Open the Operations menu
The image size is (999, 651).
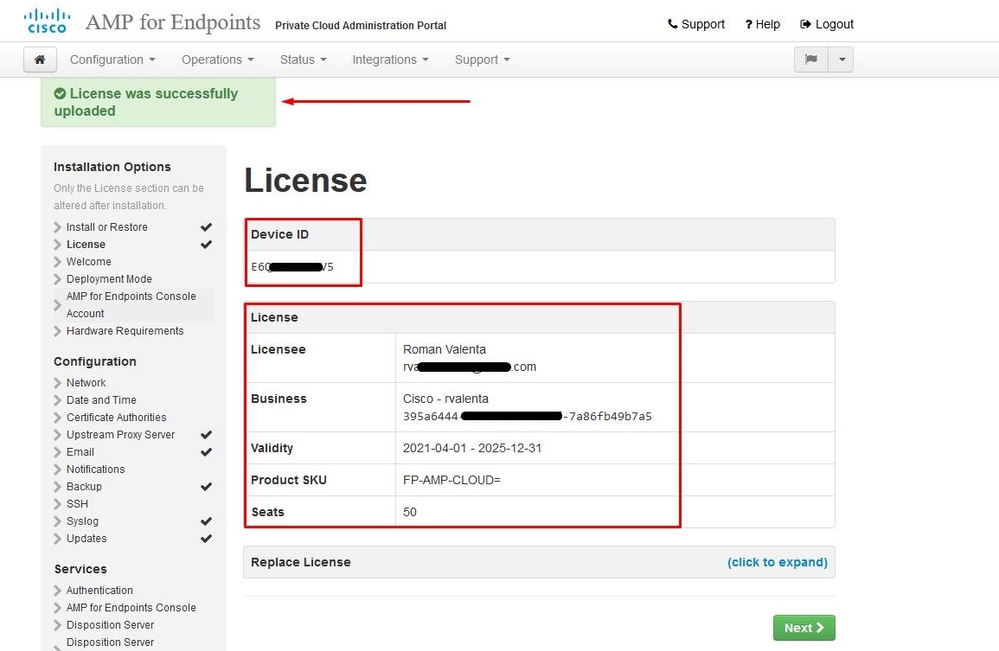(x=217, y=60)
